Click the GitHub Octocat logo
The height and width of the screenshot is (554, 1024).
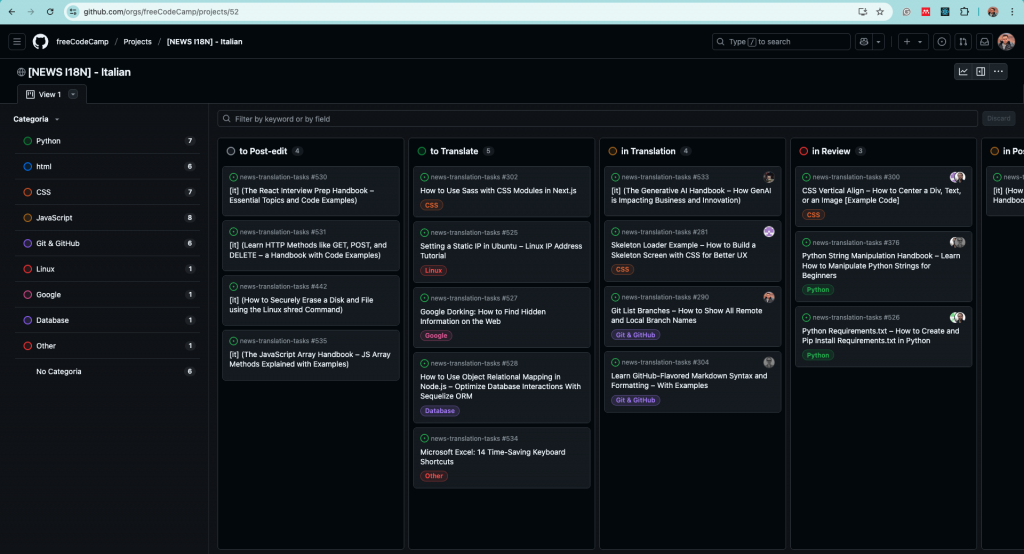pos(40,42)
